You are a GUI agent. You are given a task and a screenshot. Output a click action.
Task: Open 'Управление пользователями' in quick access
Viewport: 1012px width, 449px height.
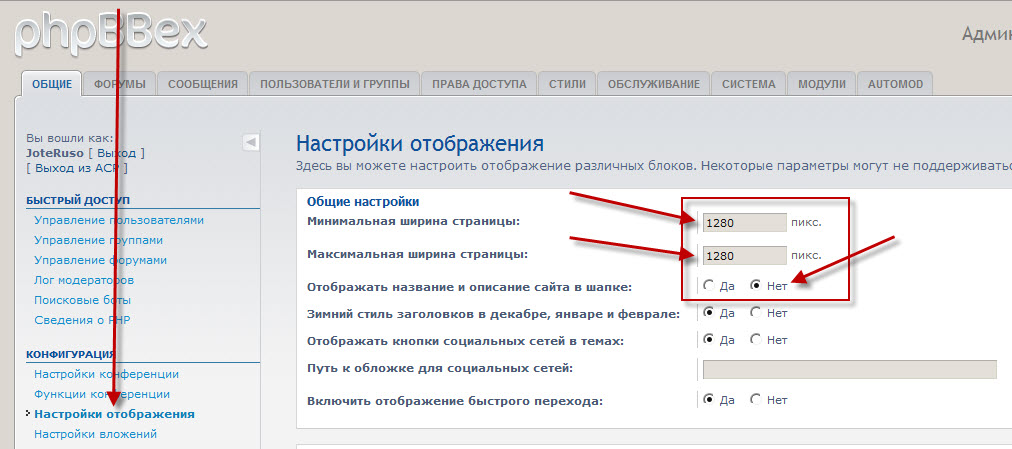coord(118,220)
